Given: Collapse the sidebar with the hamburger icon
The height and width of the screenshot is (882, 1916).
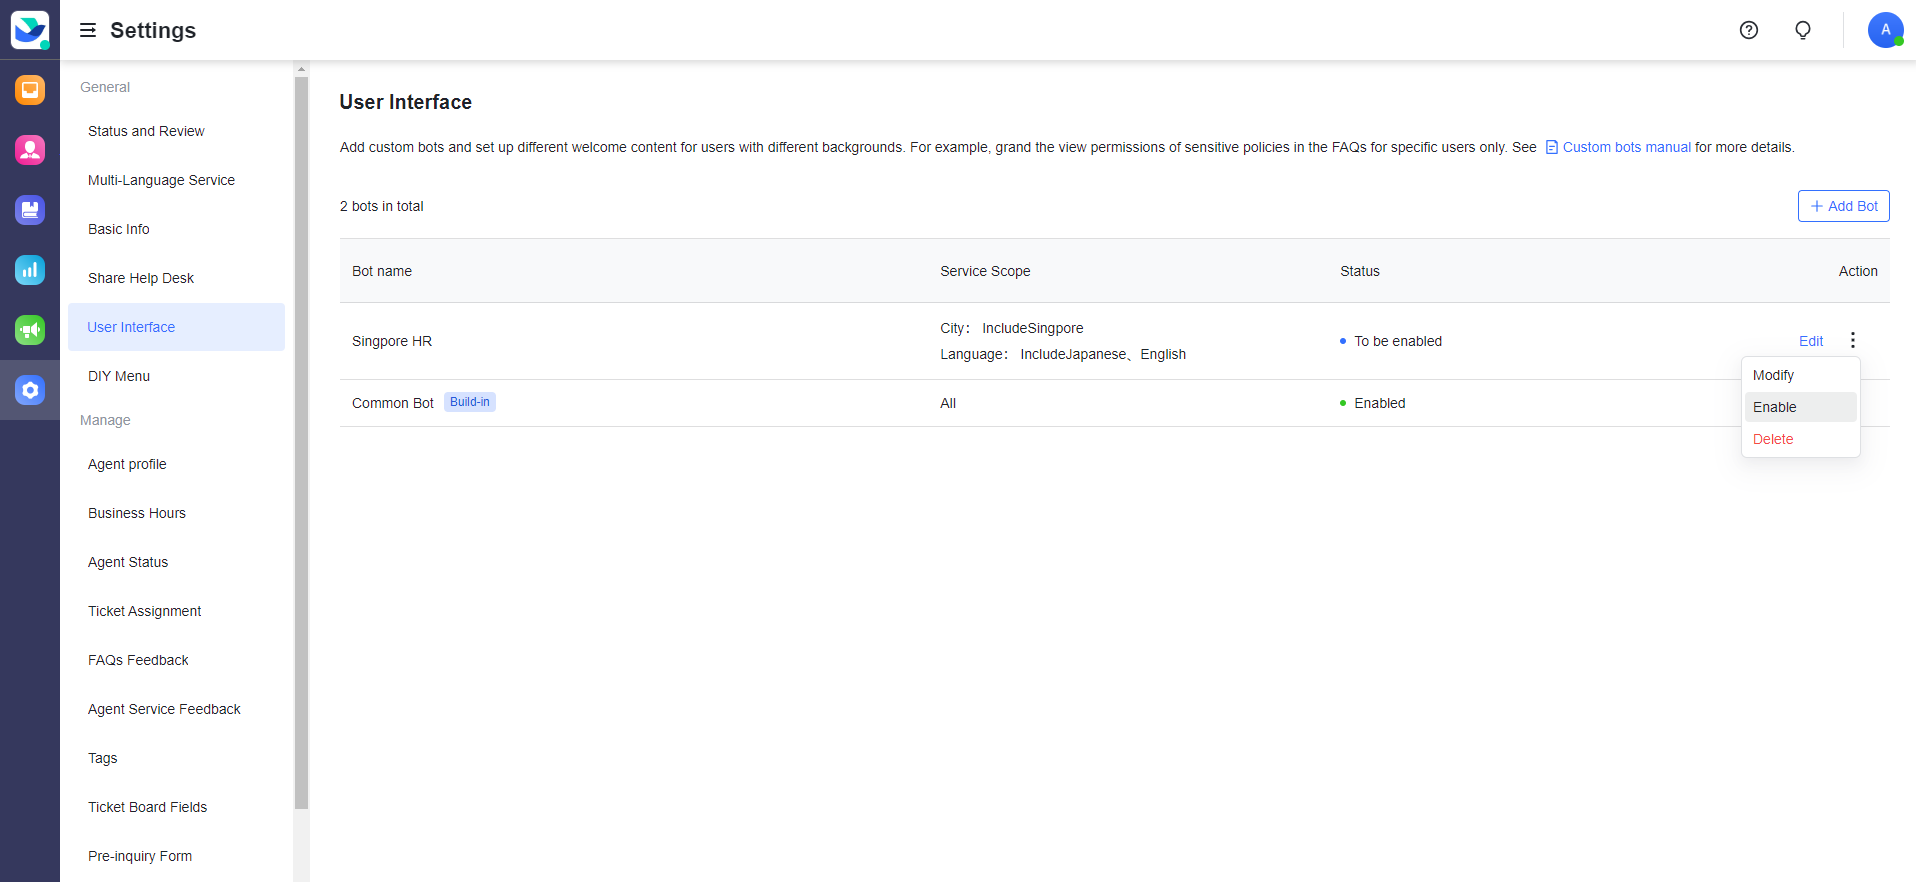Looking at the screenshot, I should pos(88,30).
